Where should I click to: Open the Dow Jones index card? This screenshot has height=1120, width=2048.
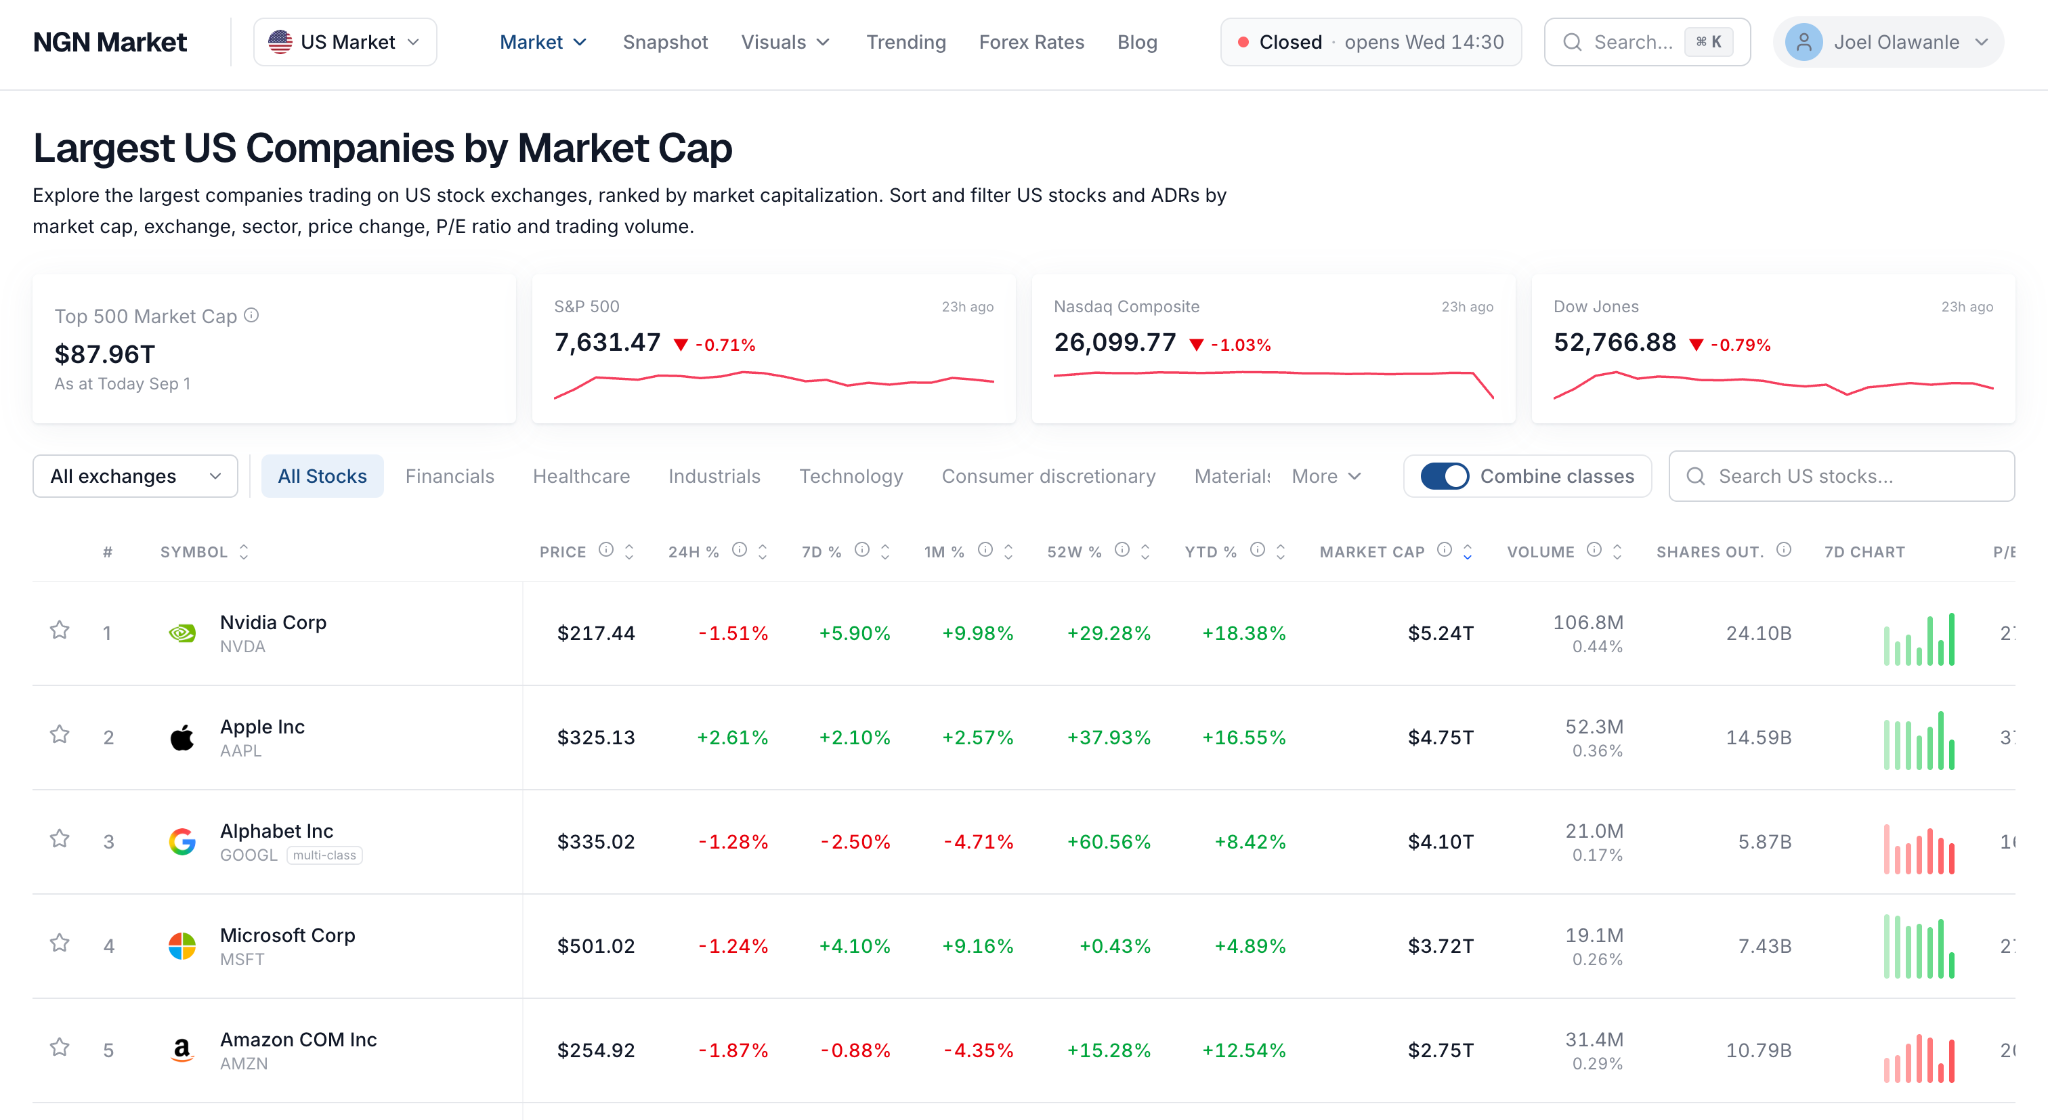pyautogui.click(x=1773, y=348)
